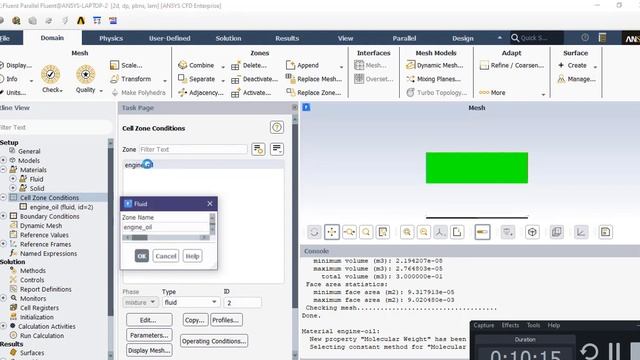Viewport: 640px width, 360px height.
Task: Open the Solution ribbon tab
Action: 228,38
